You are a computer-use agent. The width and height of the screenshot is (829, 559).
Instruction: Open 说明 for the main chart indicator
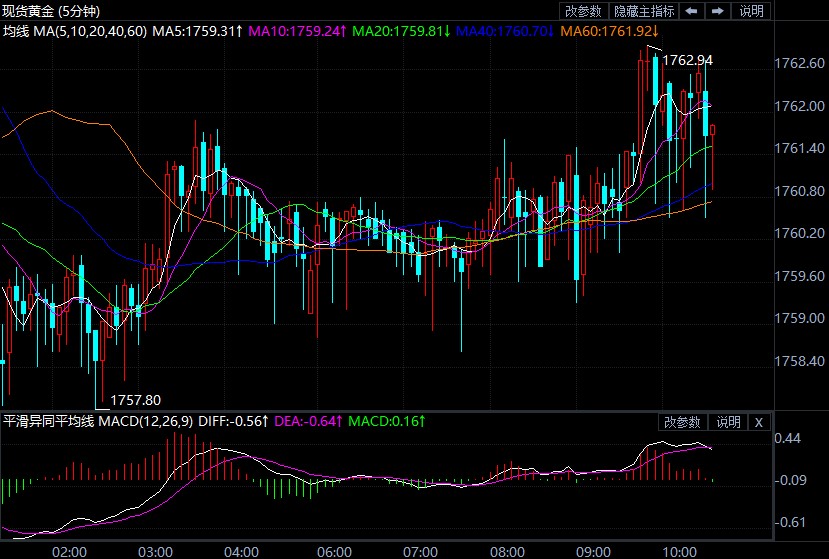[x=751, y=11]
